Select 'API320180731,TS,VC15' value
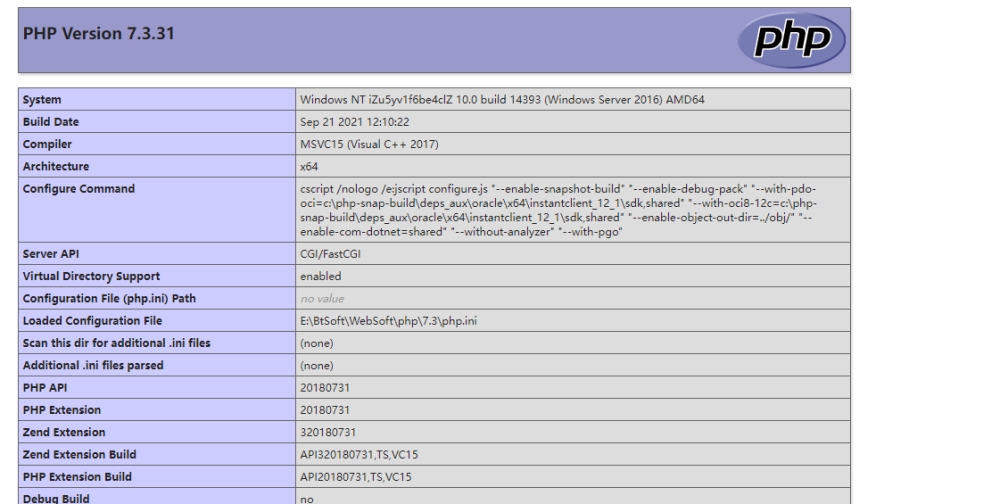 (x=359, y=455)
